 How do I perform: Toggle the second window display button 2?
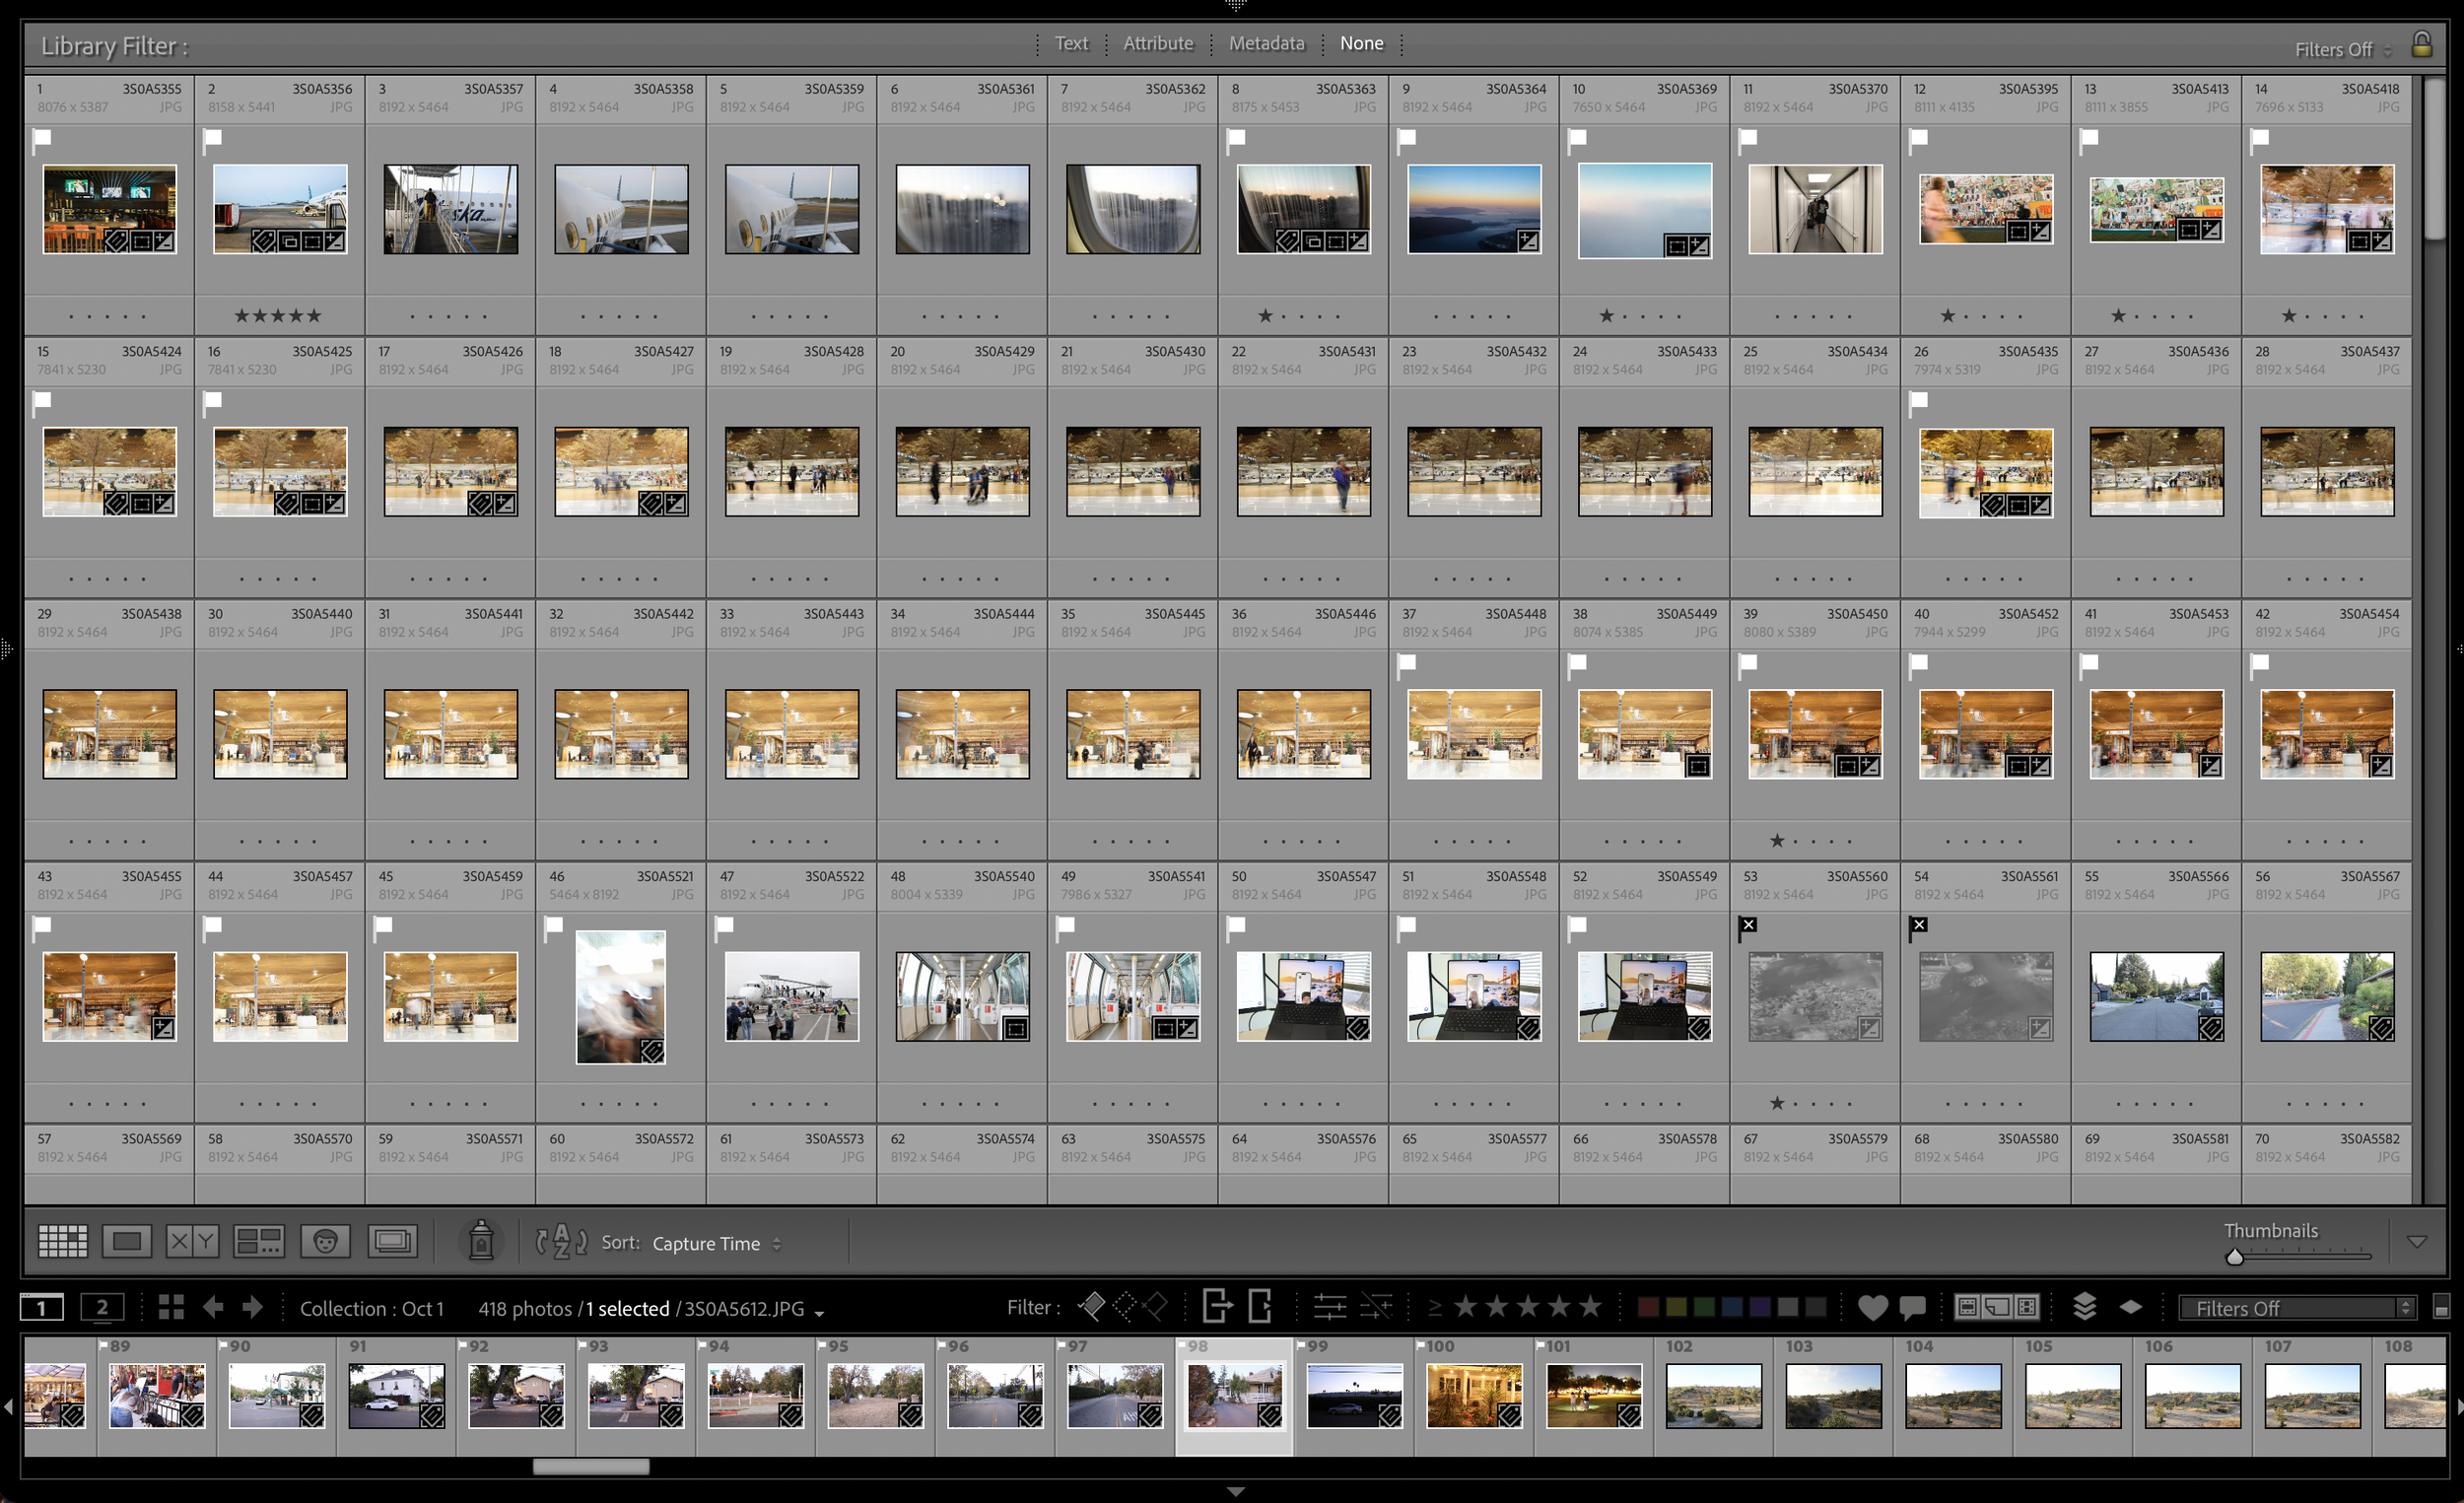(102, 1307)
